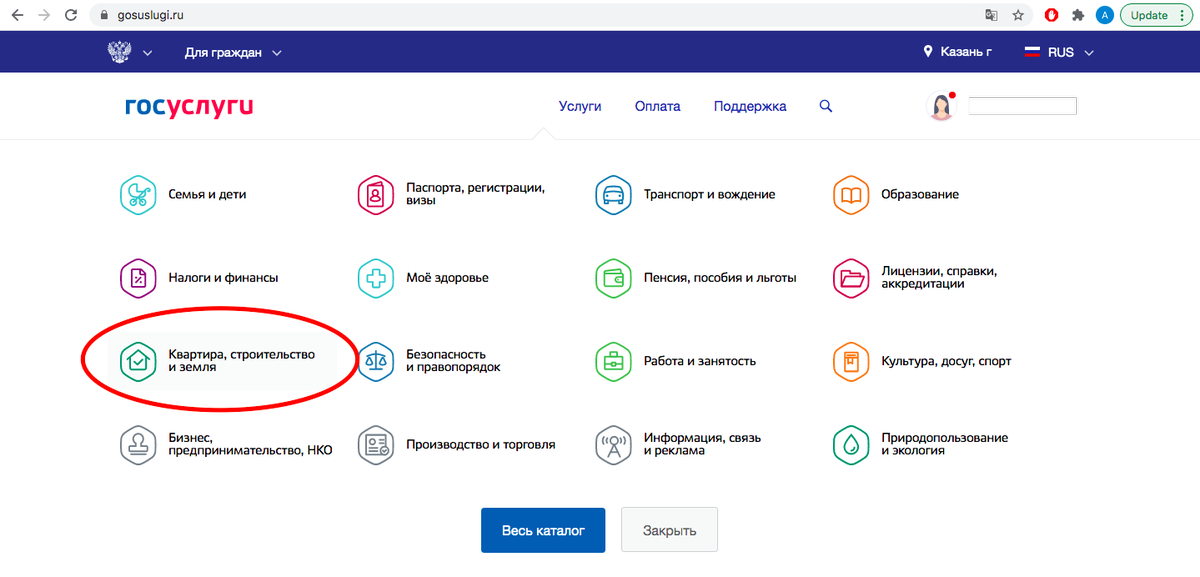
Task: Open the Услуги menu tab
Action: (x=580, y=106)
